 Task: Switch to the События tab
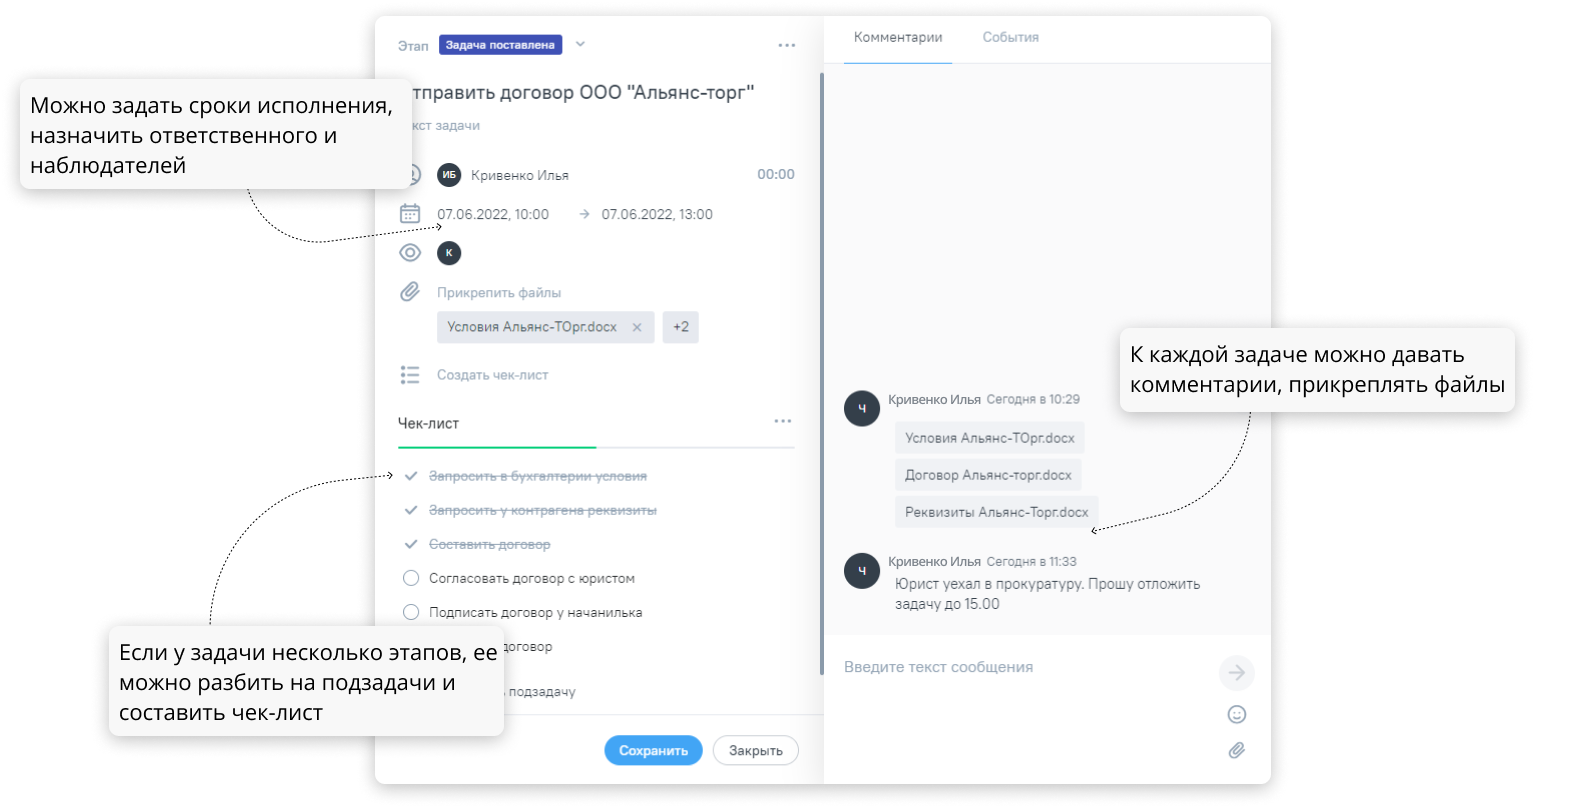pos(1010,37)
